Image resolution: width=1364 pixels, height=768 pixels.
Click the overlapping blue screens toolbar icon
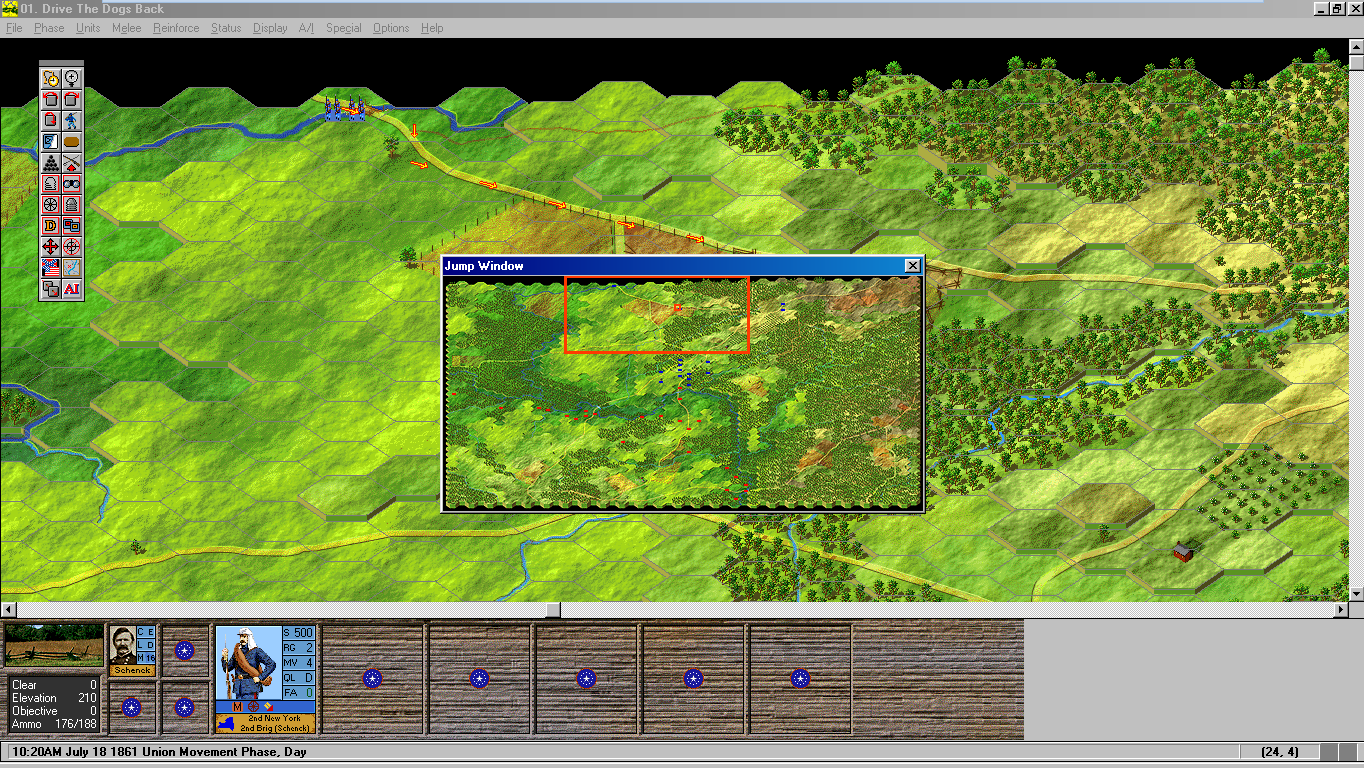[x=72, y=225]
